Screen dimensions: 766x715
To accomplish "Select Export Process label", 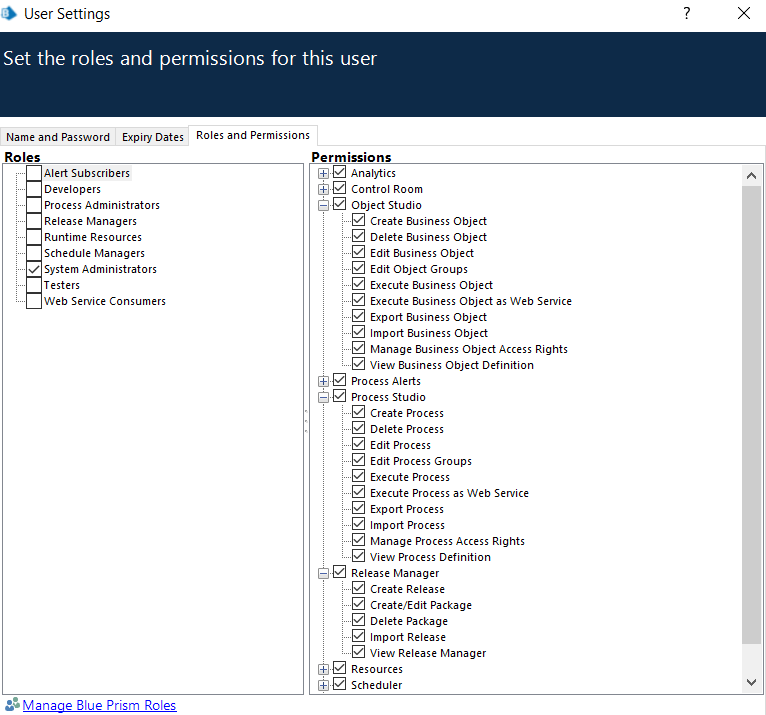I will [x=407, y=509].
